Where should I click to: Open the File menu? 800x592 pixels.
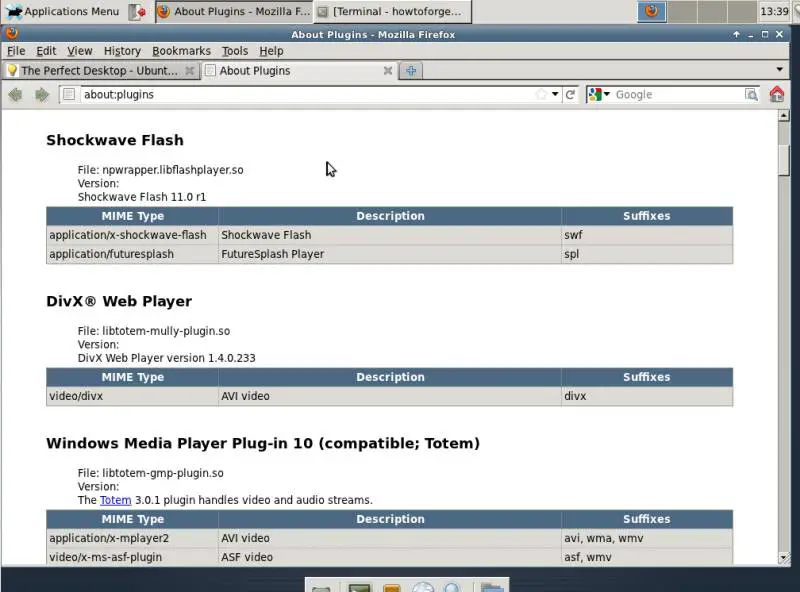(16, 51)
